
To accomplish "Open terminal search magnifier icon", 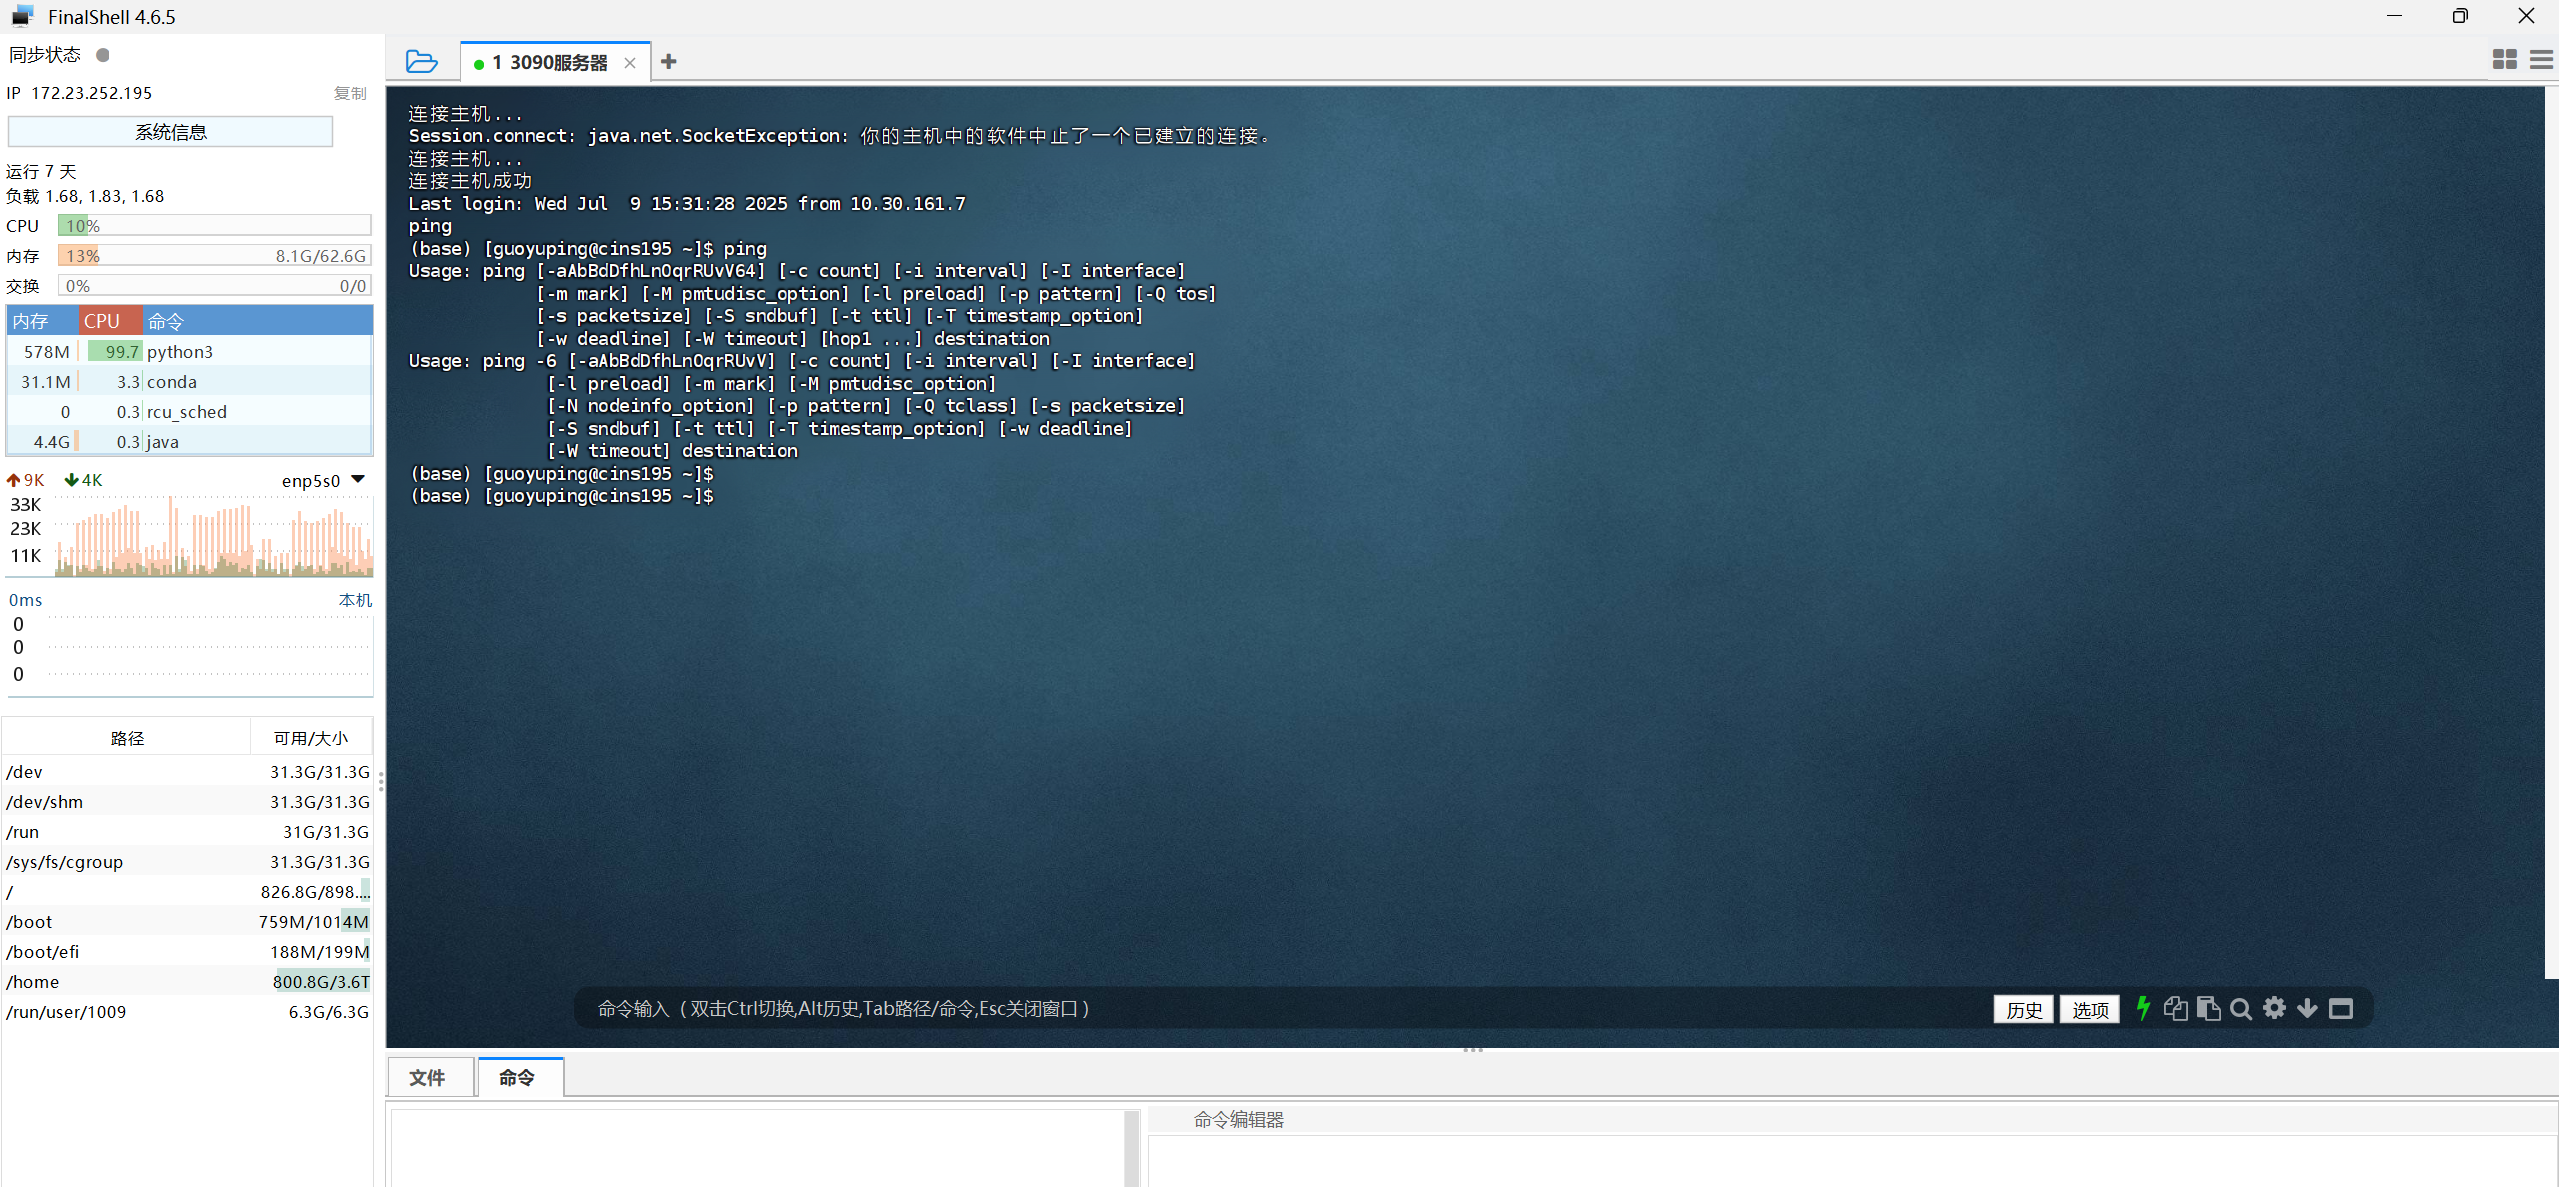I will [2241, 1009].
